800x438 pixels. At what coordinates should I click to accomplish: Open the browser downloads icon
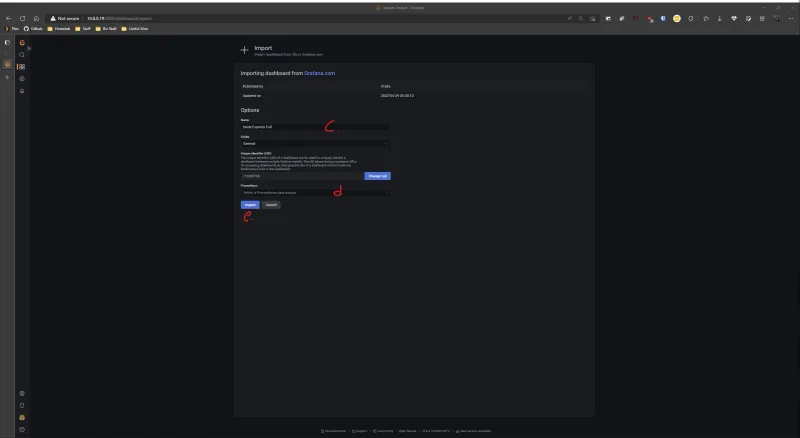pos(719,18)
